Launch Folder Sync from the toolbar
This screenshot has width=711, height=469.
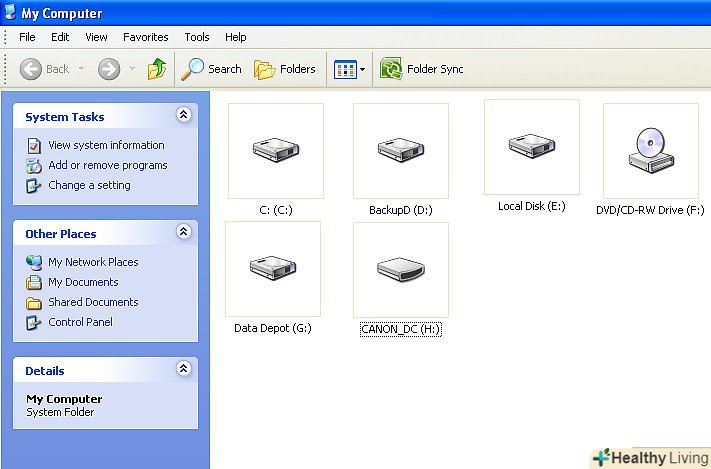tap(422, 69)
